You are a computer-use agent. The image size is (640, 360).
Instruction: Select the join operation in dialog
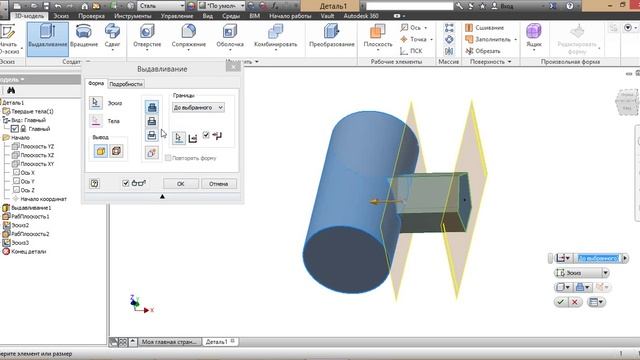(152, 107)
